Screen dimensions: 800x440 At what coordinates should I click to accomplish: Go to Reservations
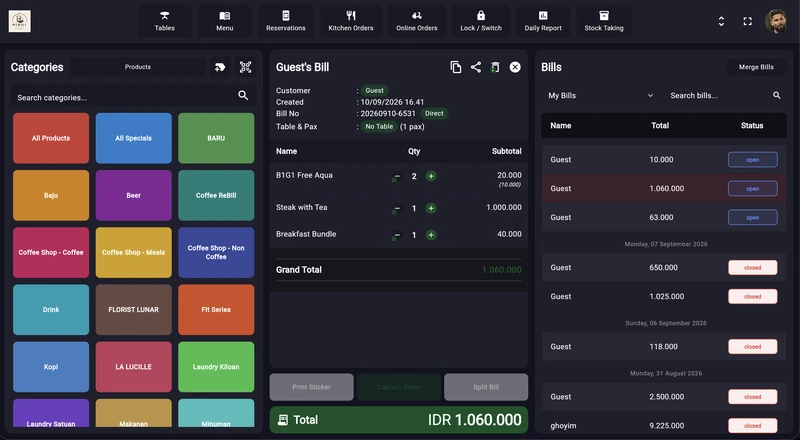click(x=286, y=21)
